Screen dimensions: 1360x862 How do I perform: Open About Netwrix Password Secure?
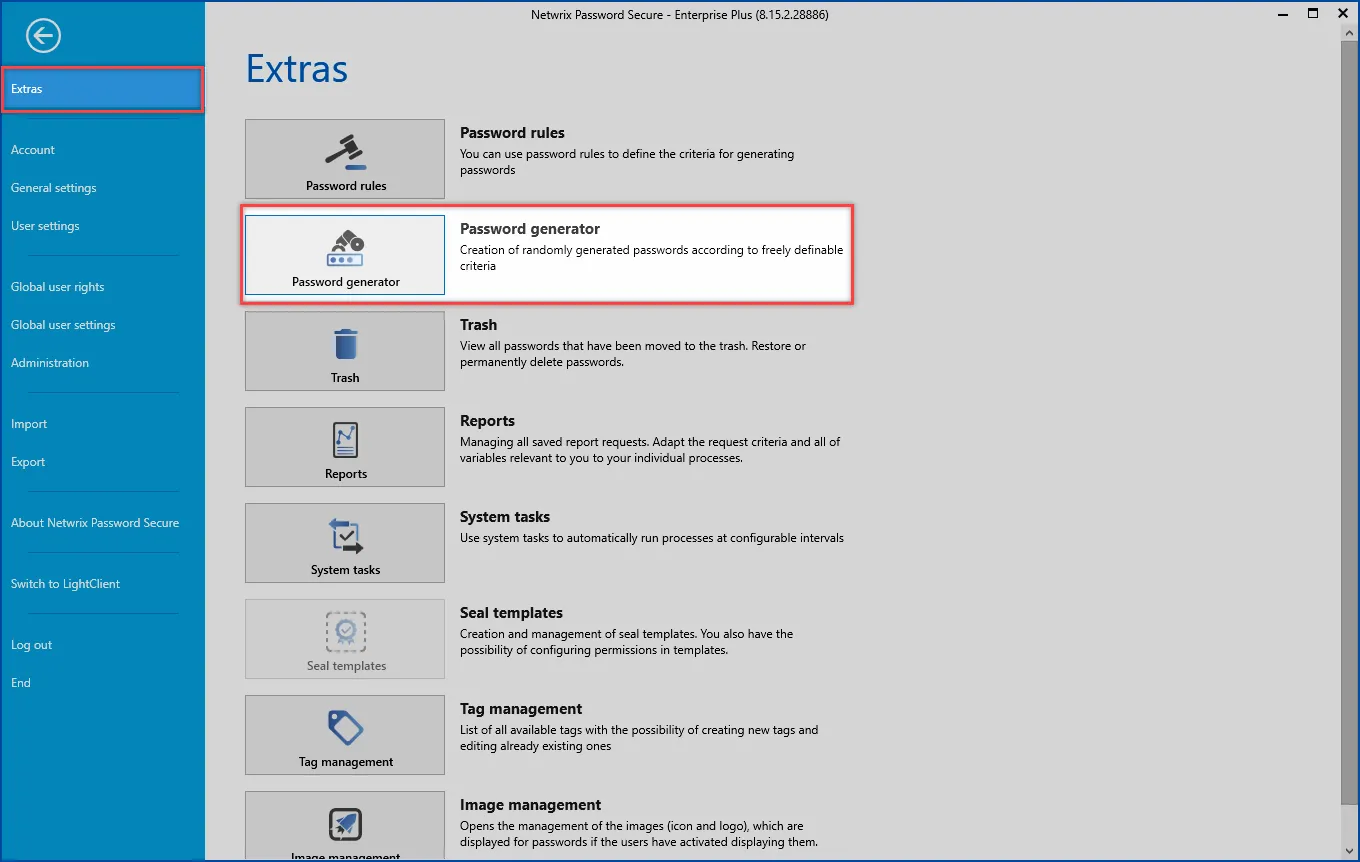[95, 523]
